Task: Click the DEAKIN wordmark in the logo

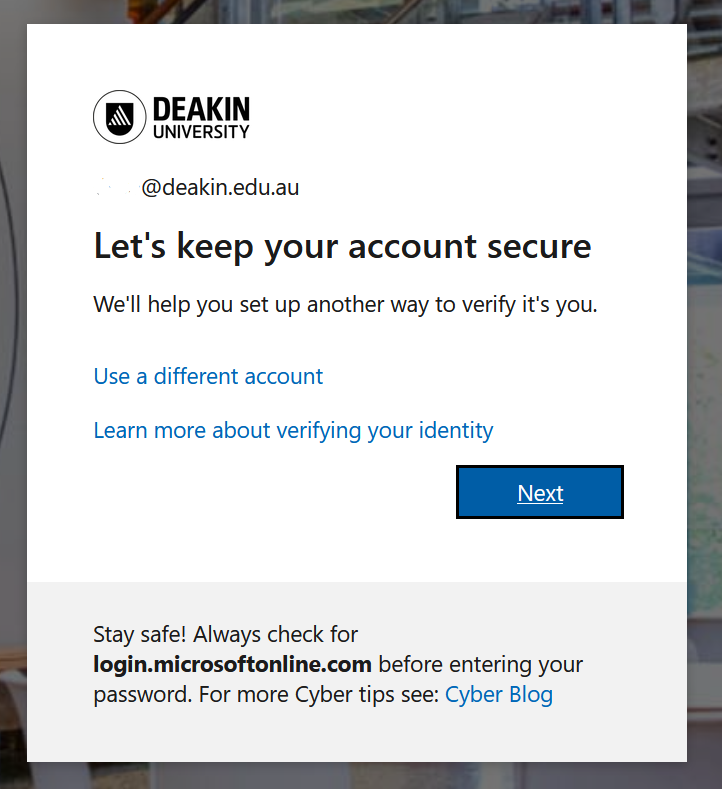Action: tap(201, 108)
